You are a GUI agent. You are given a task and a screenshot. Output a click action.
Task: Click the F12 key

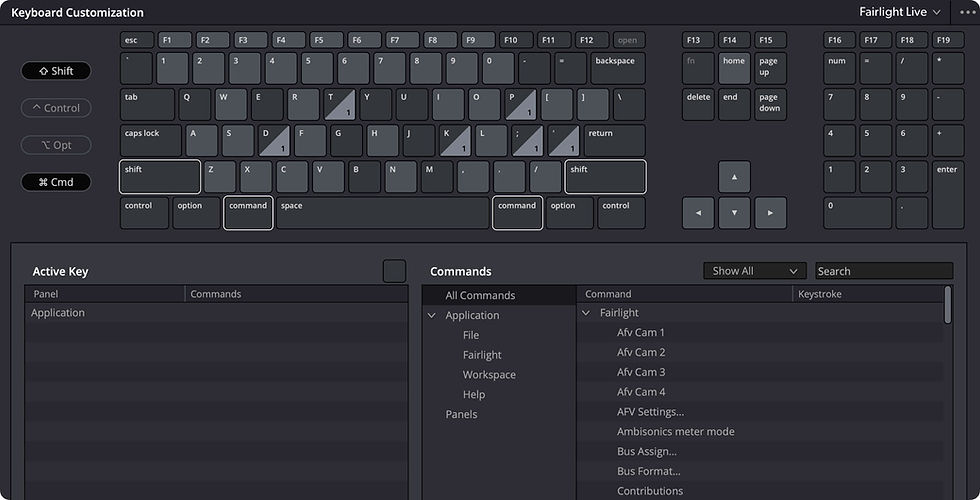(592, 40)
